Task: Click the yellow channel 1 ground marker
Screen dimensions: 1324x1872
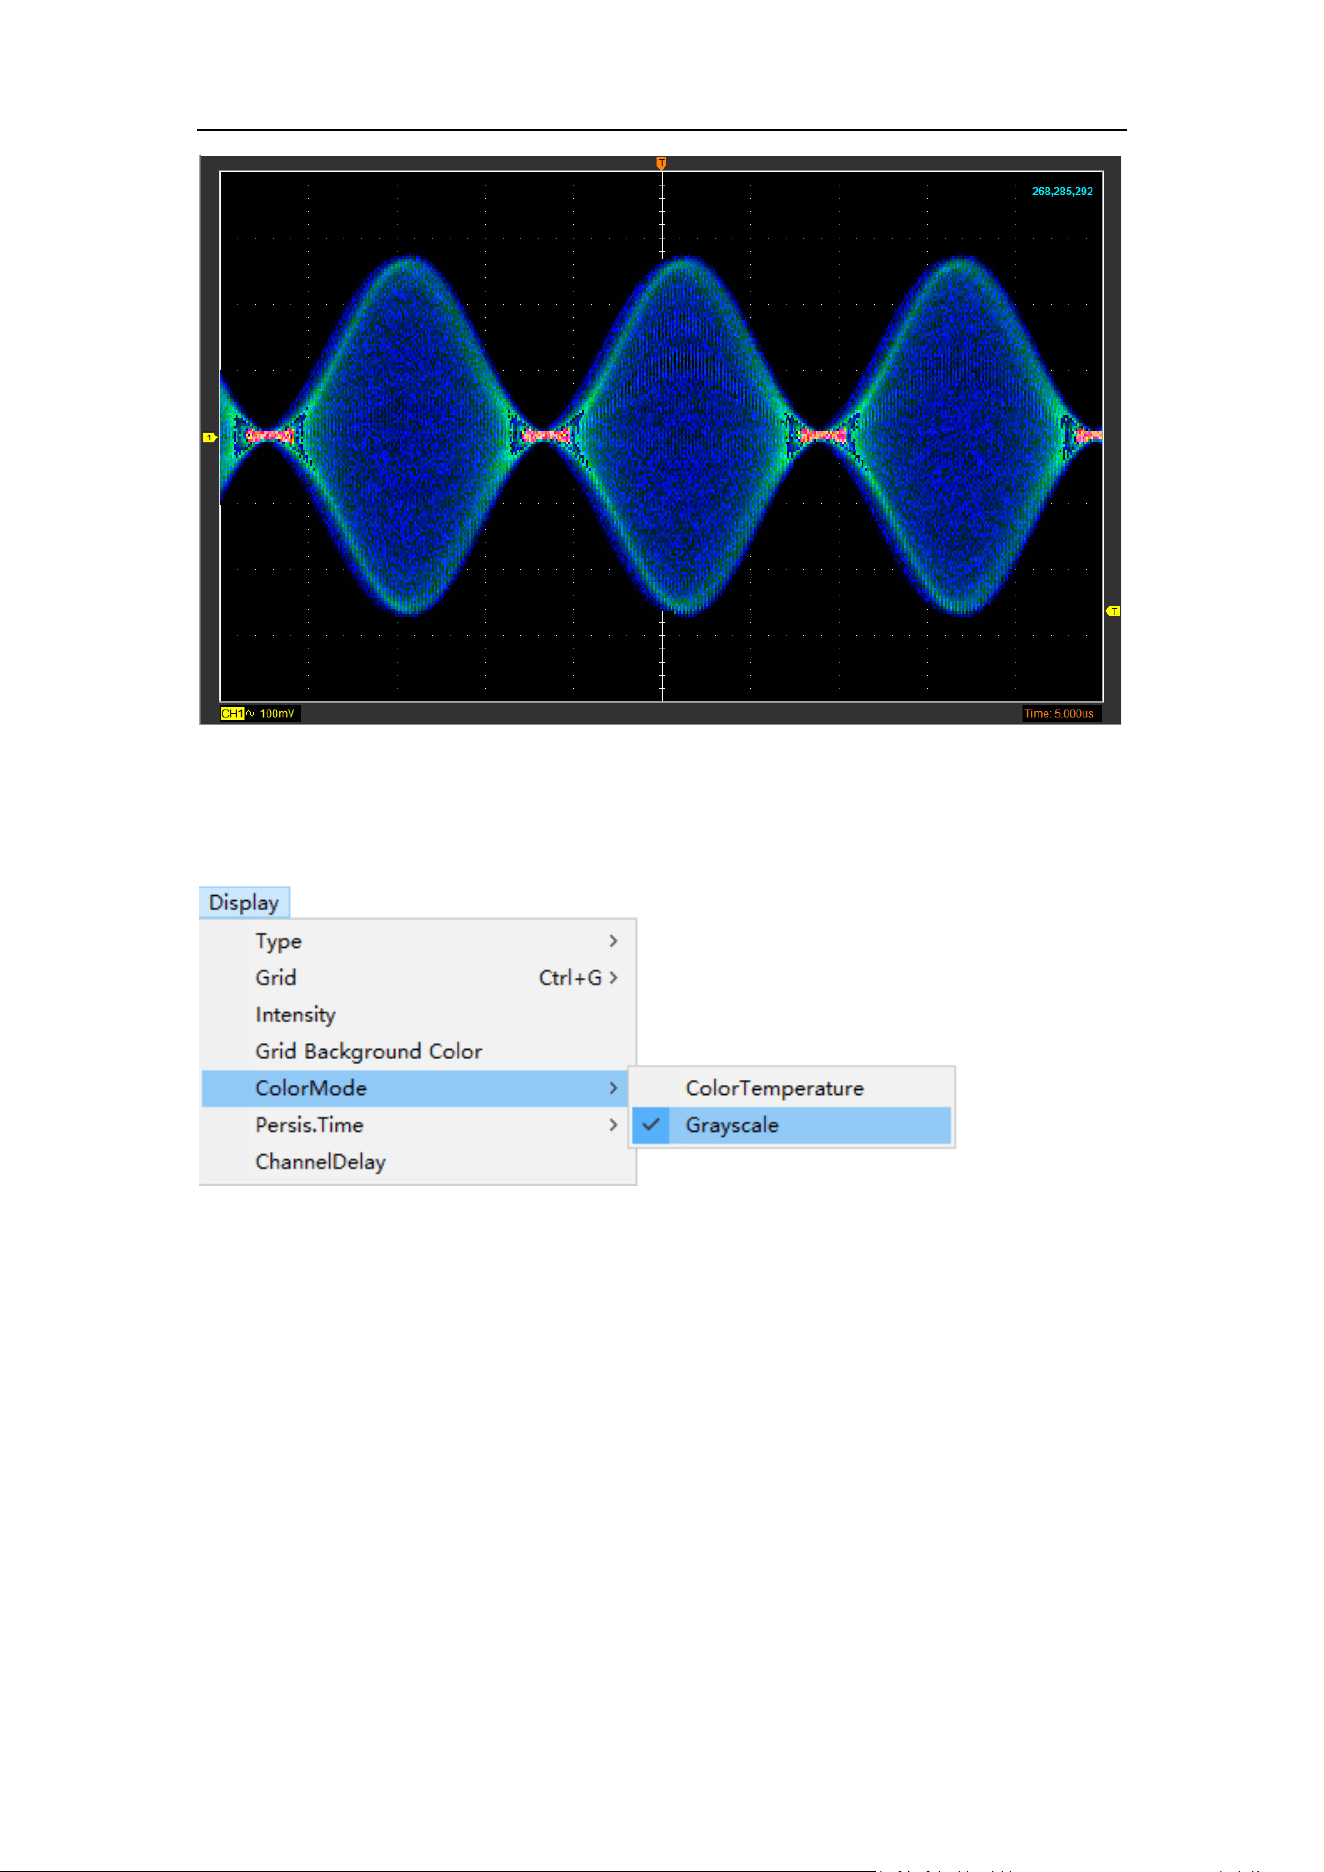Action: point(209,437)
